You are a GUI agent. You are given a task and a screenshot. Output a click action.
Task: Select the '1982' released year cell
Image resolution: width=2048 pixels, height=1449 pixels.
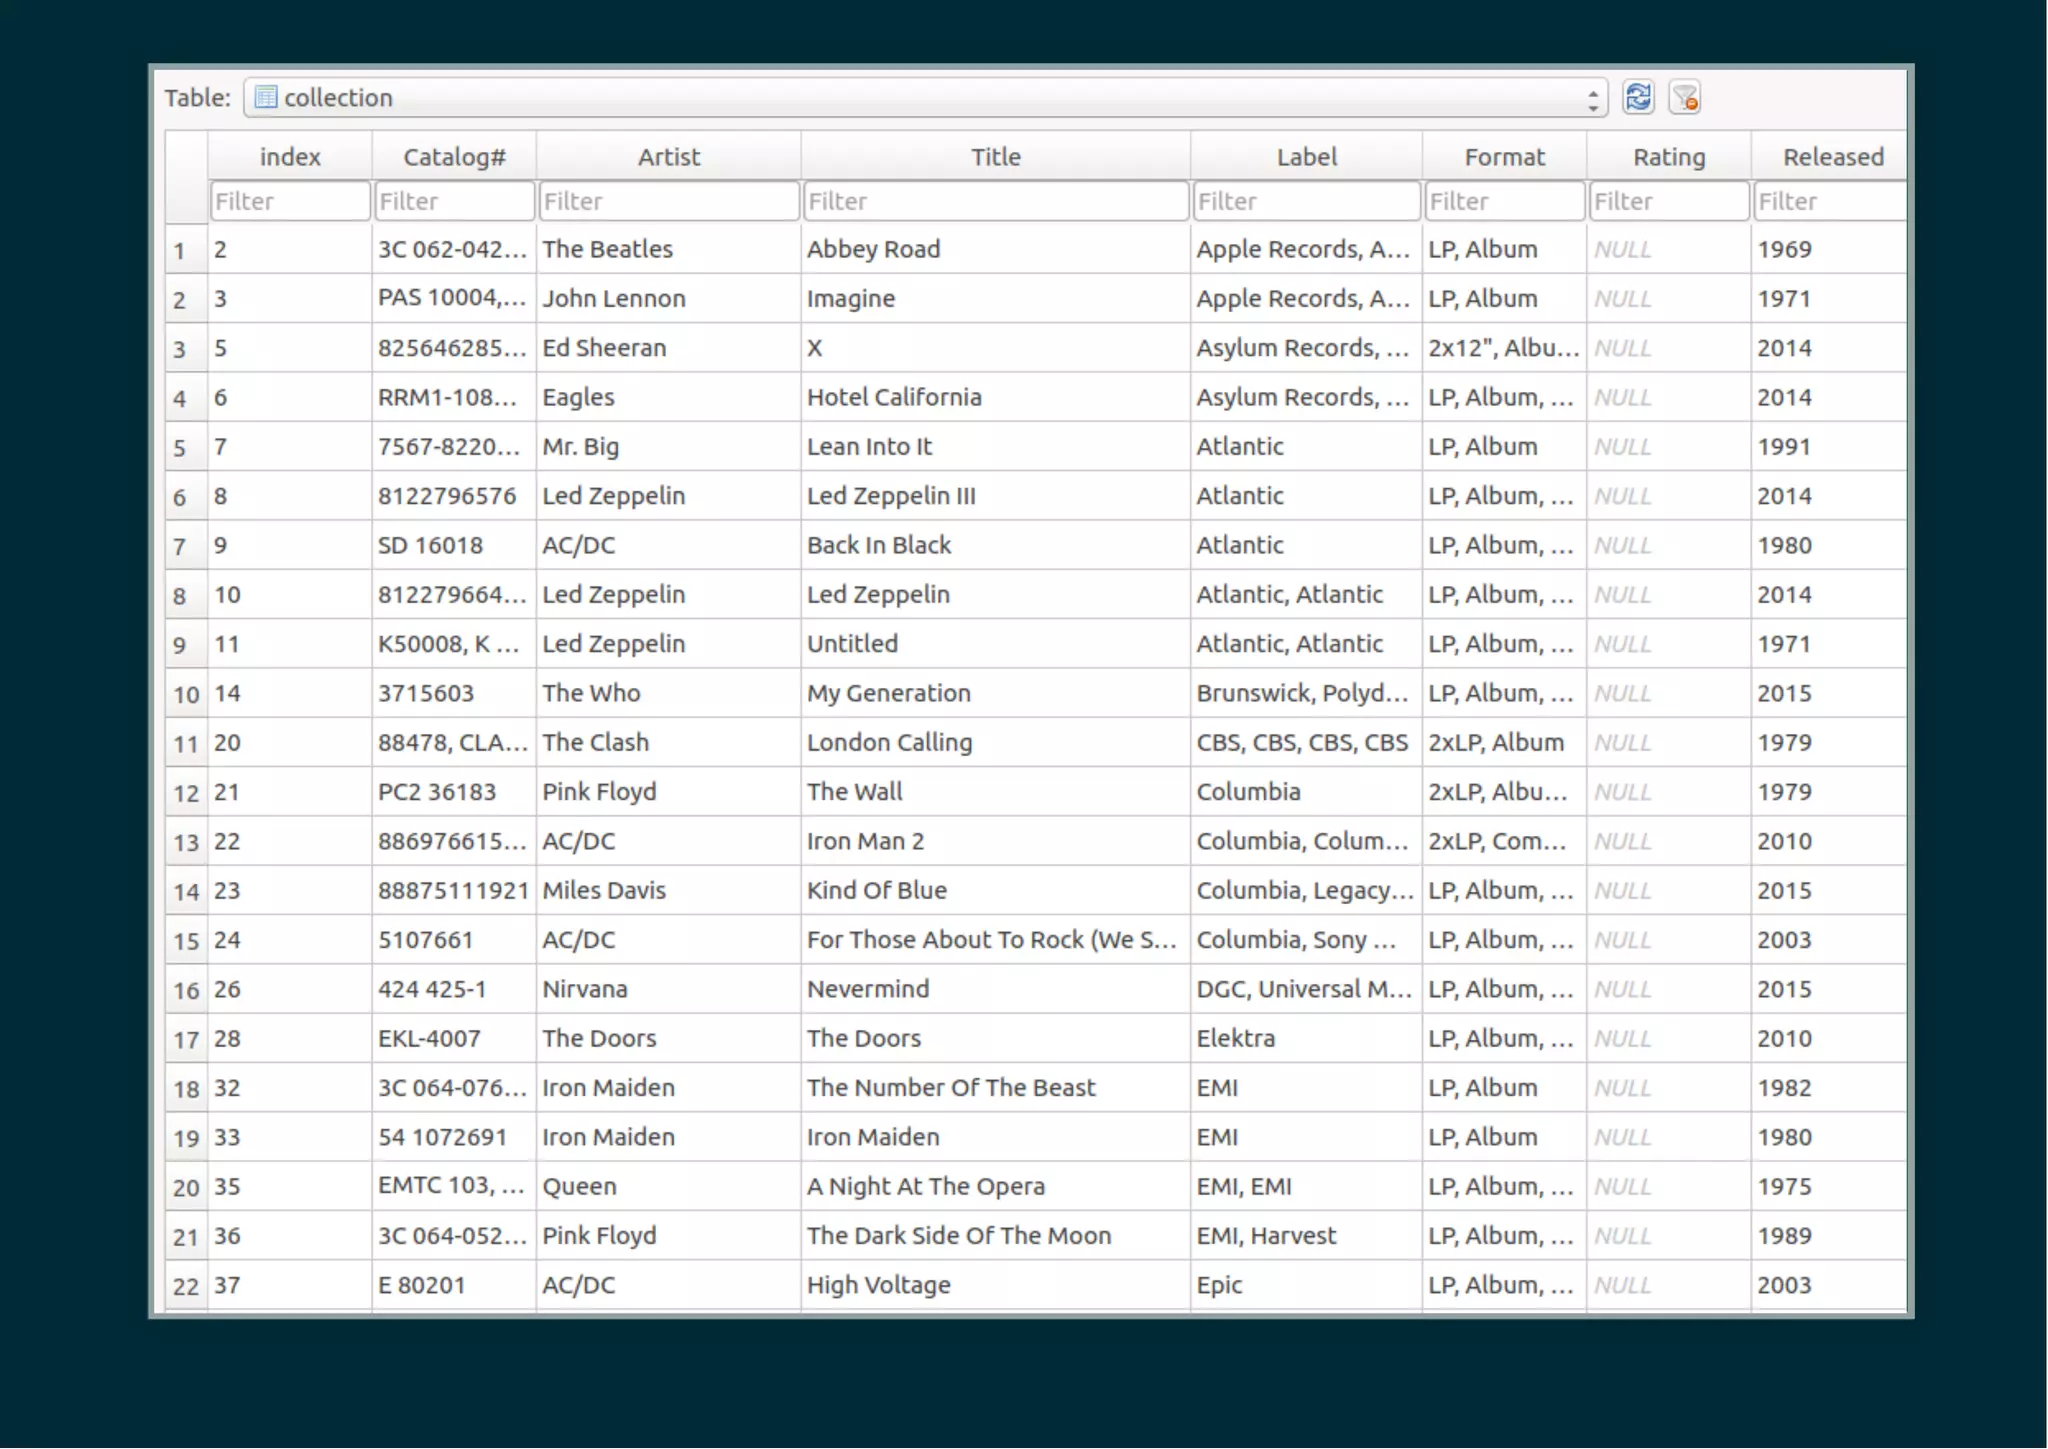coord(1830,1088)
